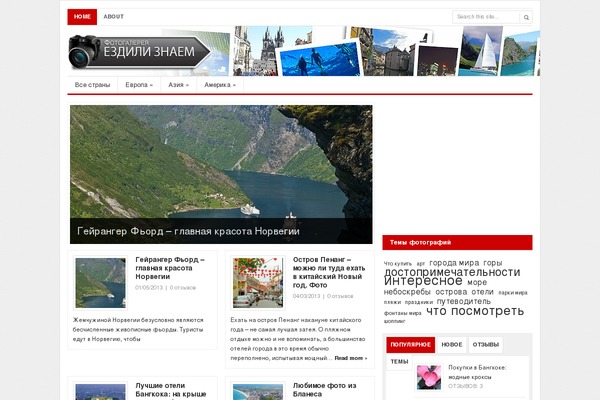The image size is (600, 400).
Task: Expand the 'Азия' dropdown menu
Action: coord(178,85)
